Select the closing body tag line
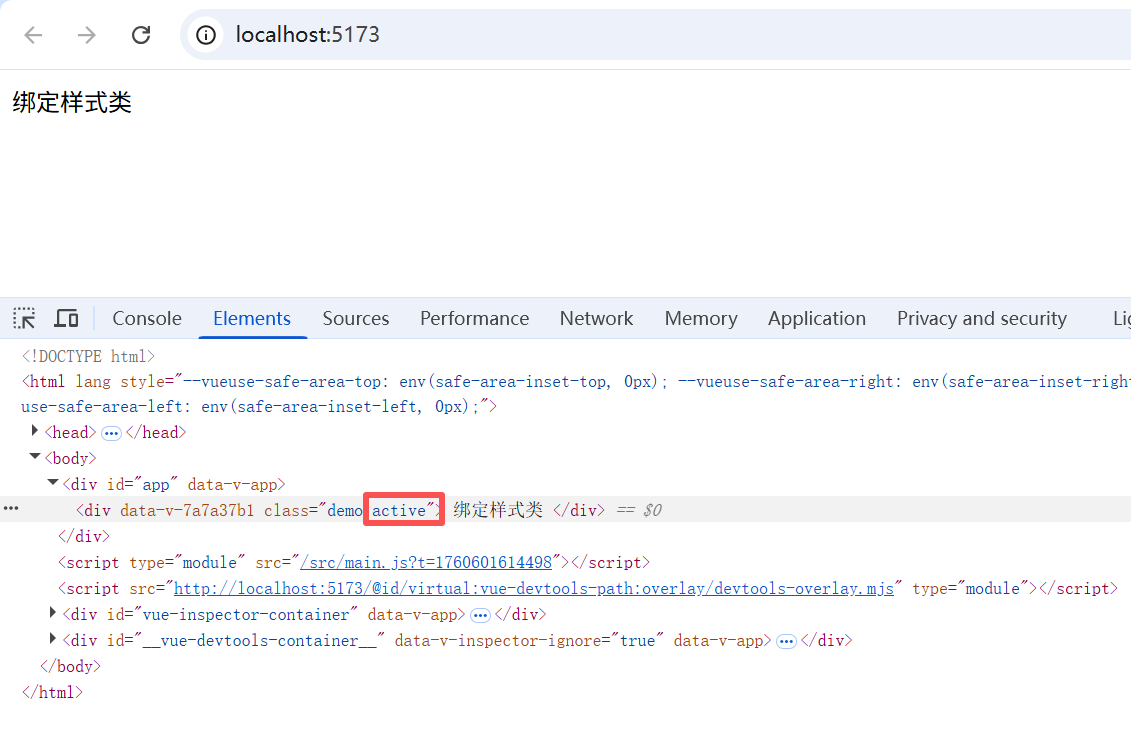The height and width of the screenshot is (729, 1131). (x=70, y=666)
